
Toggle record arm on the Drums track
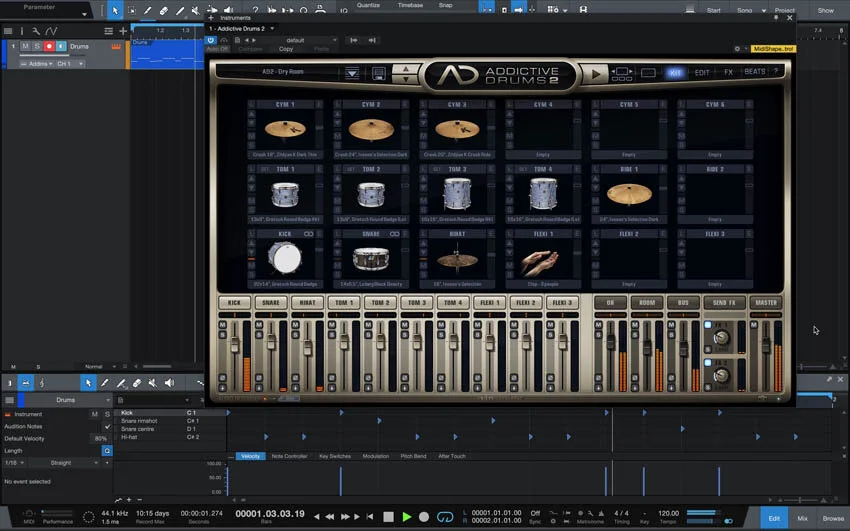(x=48, y=47)
